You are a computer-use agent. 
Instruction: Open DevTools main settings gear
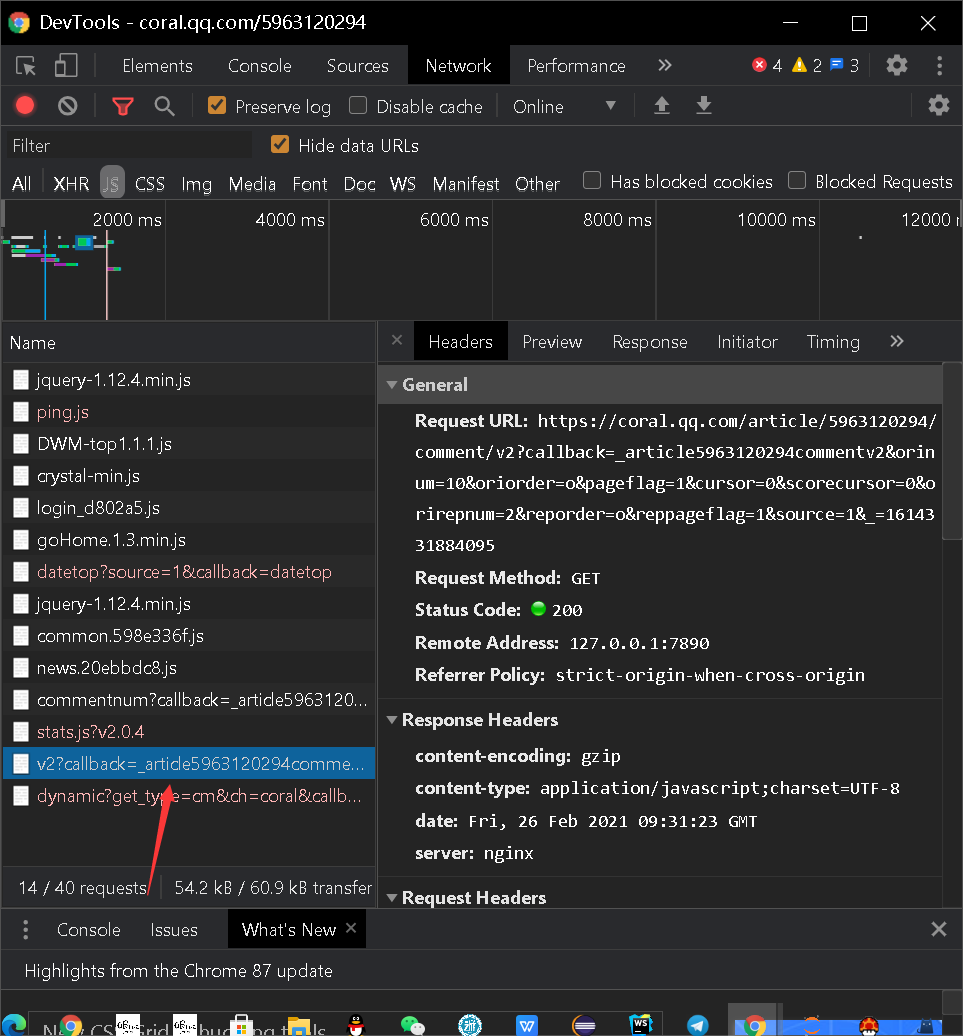click(x=896, y=65)
